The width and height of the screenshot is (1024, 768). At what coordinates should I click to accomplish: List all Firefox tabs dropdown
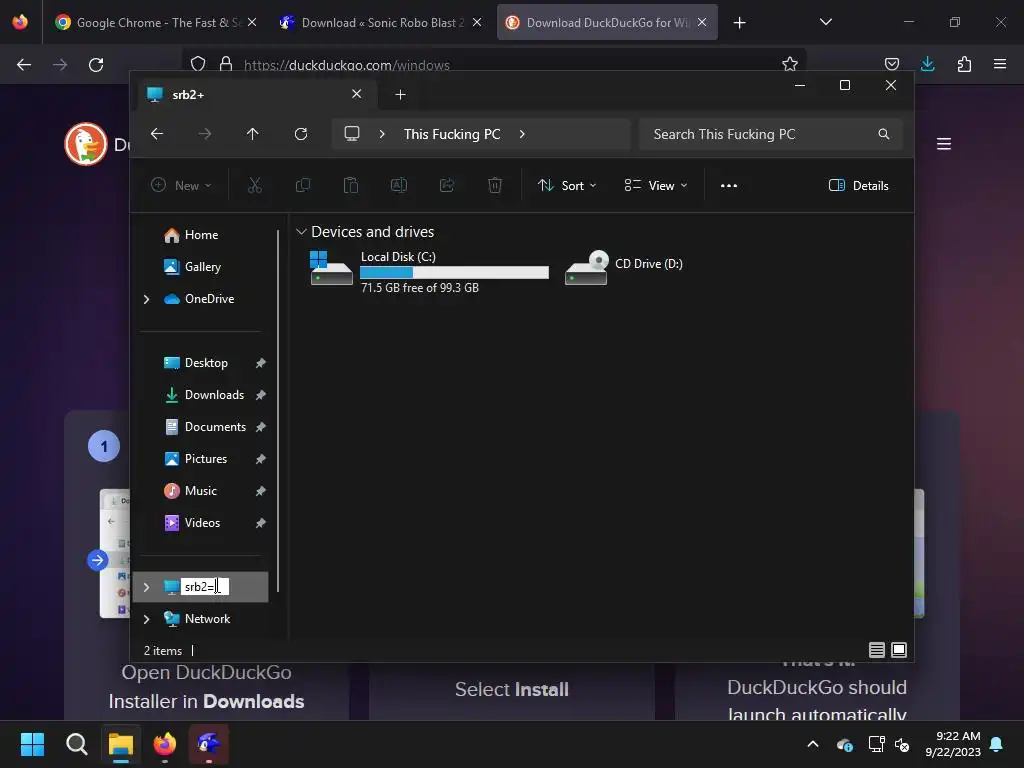pyautogui.click(x=825, y=22)
